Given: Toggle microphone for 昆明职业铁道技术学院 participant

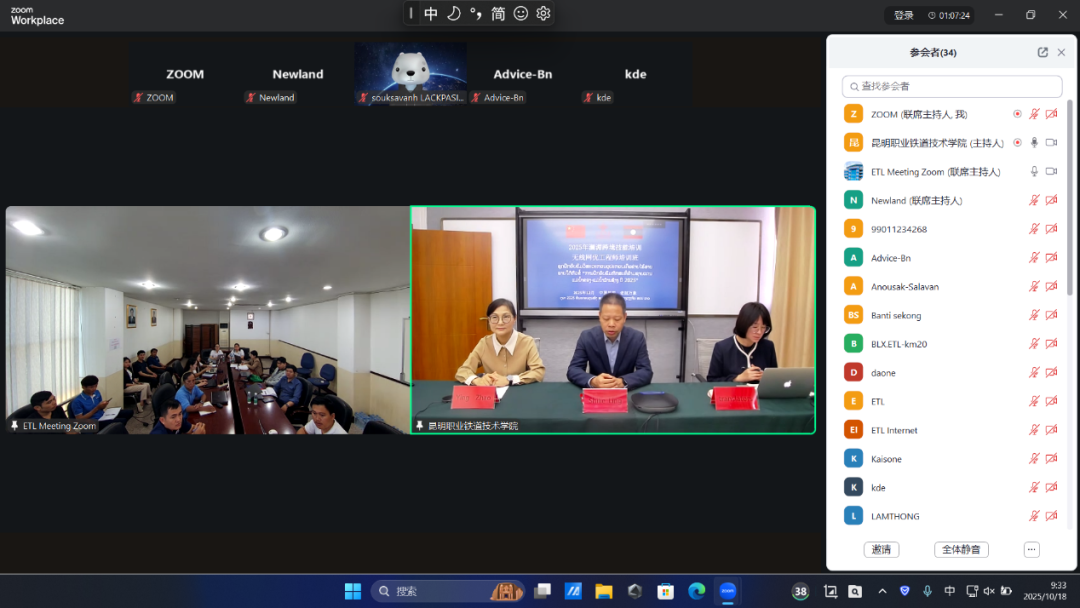Looking at the screenshot, I should 1035,143.
